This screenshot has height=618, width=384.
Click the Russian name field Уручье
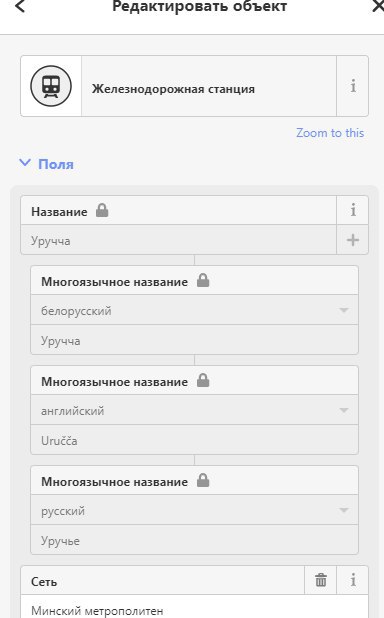coord(194,540)
